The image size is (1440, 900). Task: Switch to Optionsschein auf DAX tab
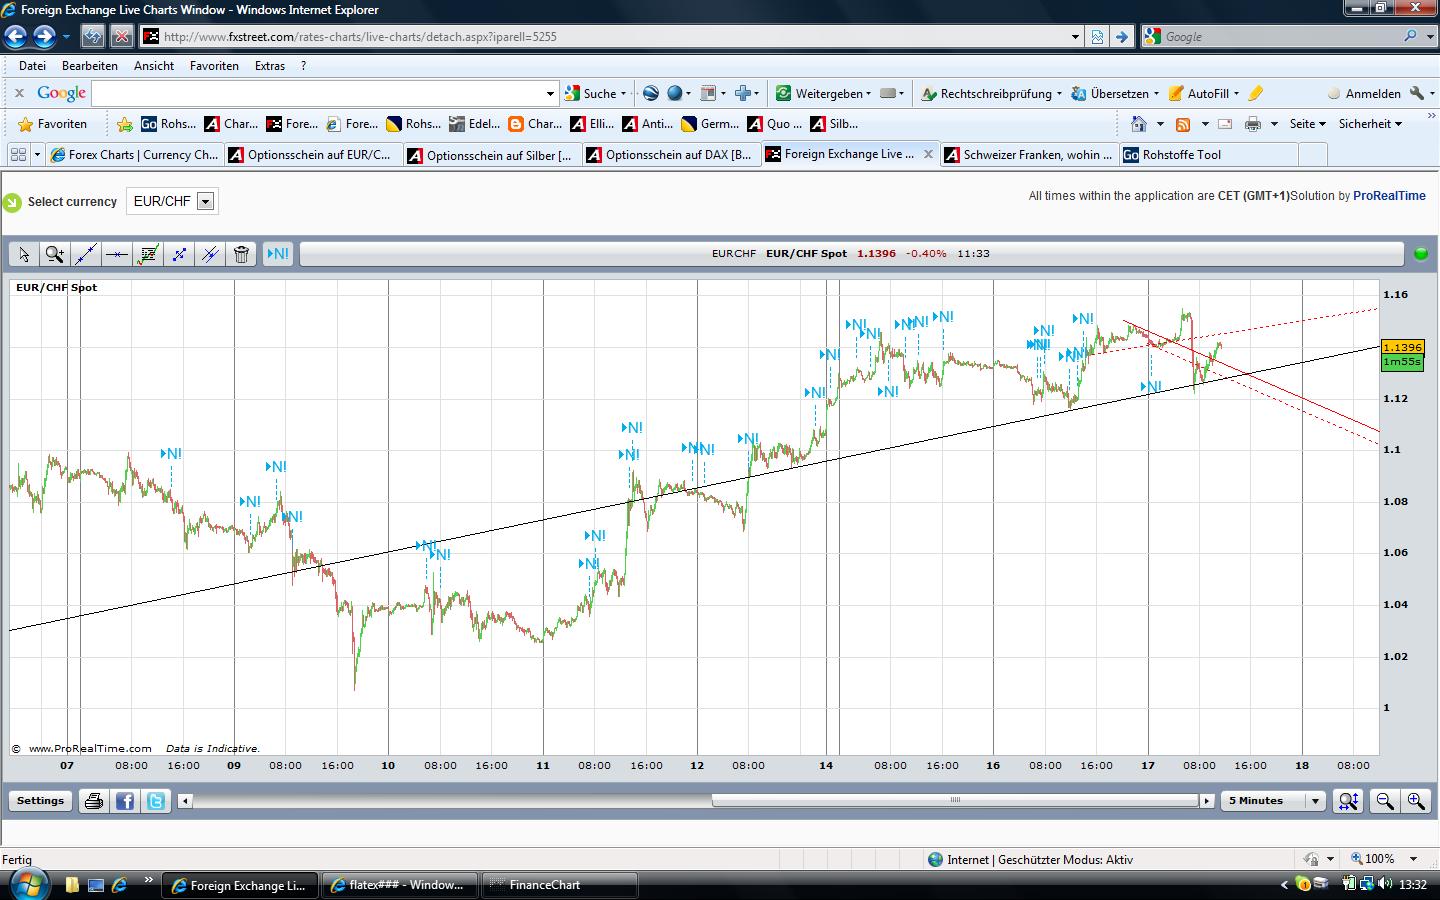click(670, 155)
